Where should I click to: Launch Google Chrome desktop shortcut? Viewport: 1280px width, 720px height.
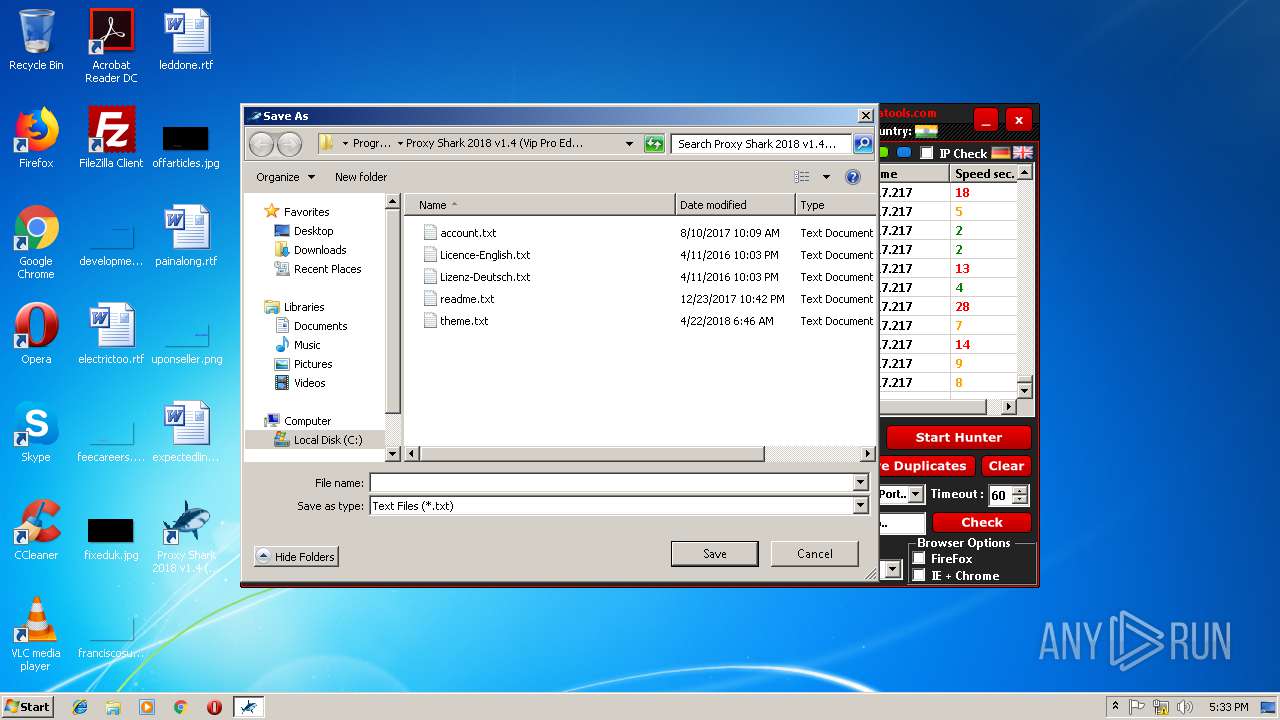click(36, 242)
